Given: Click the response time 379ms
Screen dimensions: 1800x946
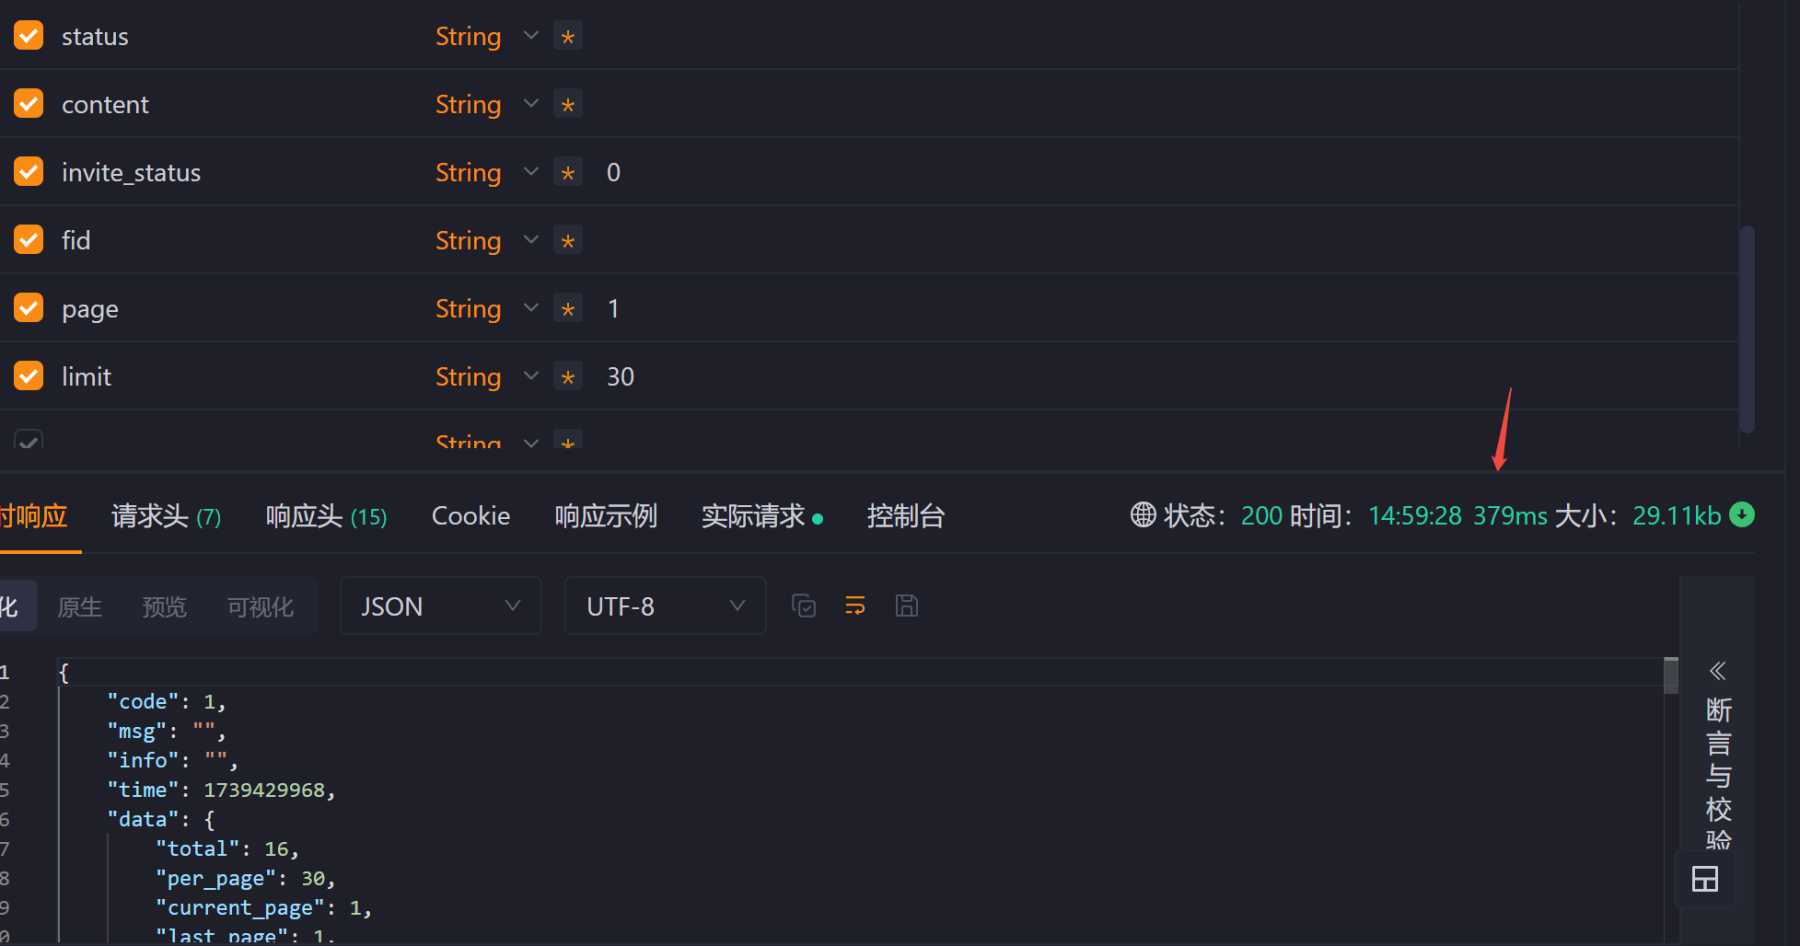Looking at the screenshot, I should [x=1510, y=516].
